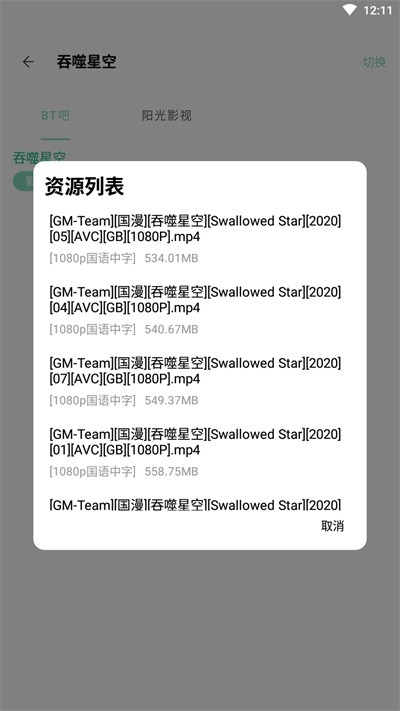Tap the 吞噬星空 page title in header

coord(86,62)
